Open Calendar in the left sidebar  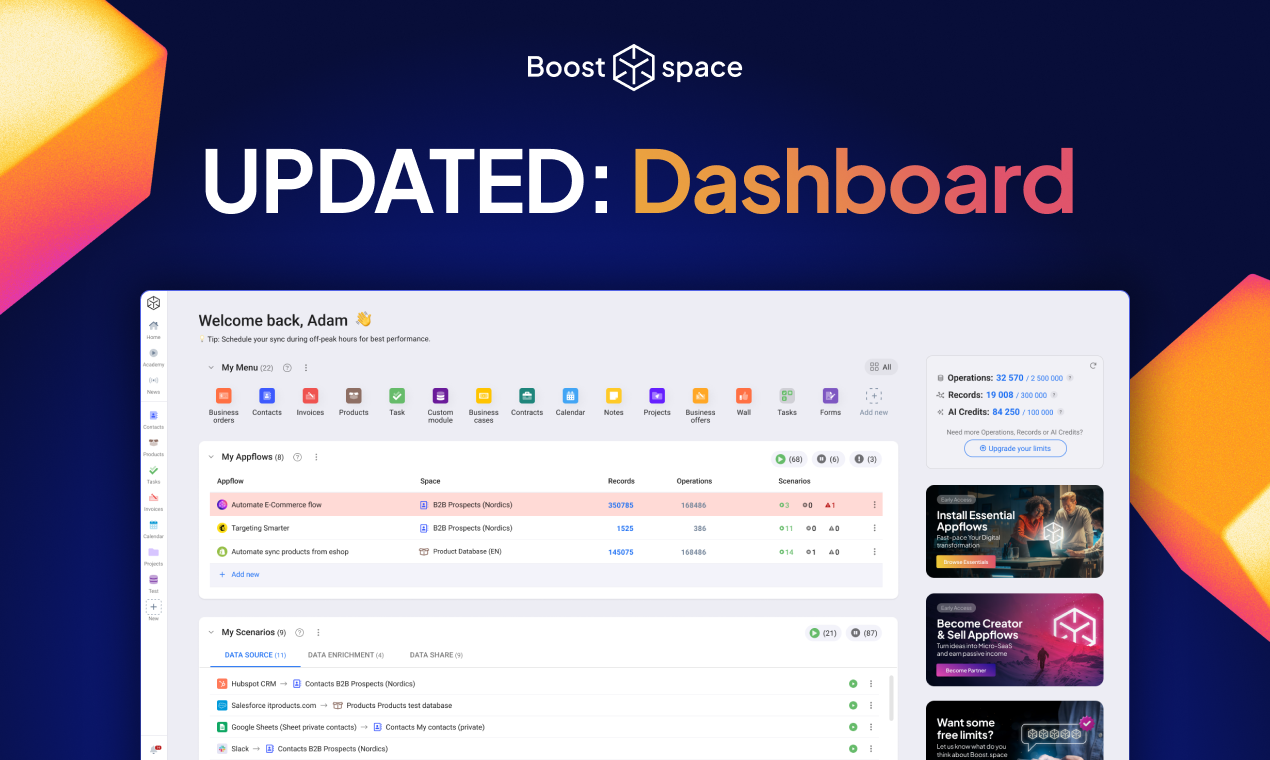coord(153,528)
